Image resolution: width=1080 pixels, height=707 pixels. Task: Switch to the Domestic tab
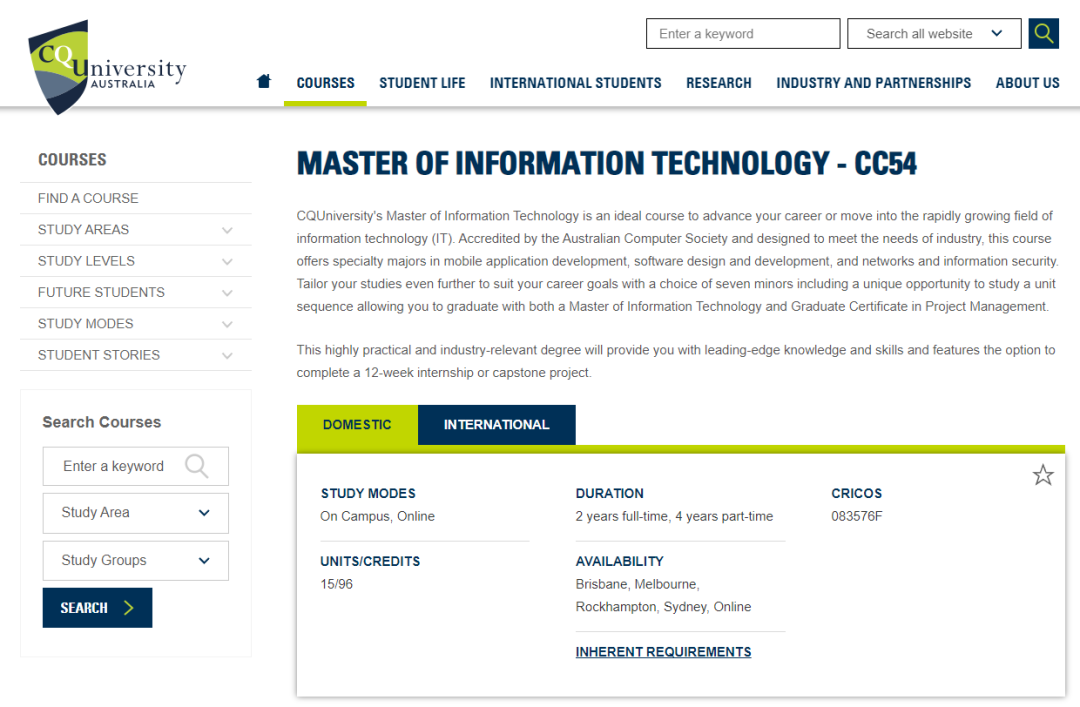(357, 425)
